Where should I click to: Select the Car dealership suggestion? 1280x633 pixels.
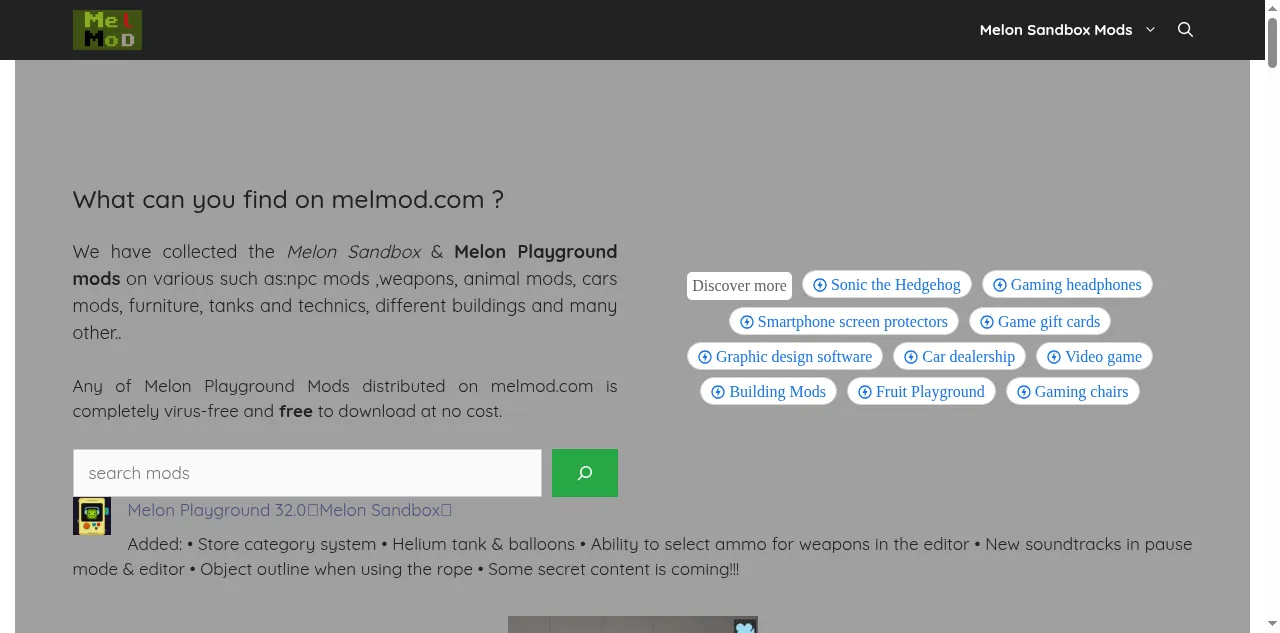coord(959,356)
